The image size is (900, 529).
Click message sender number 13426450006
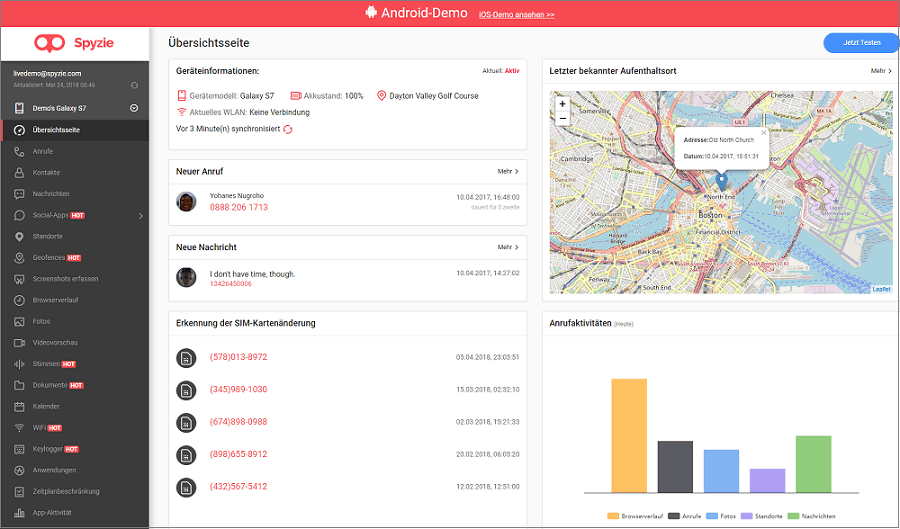coord(231,284)
